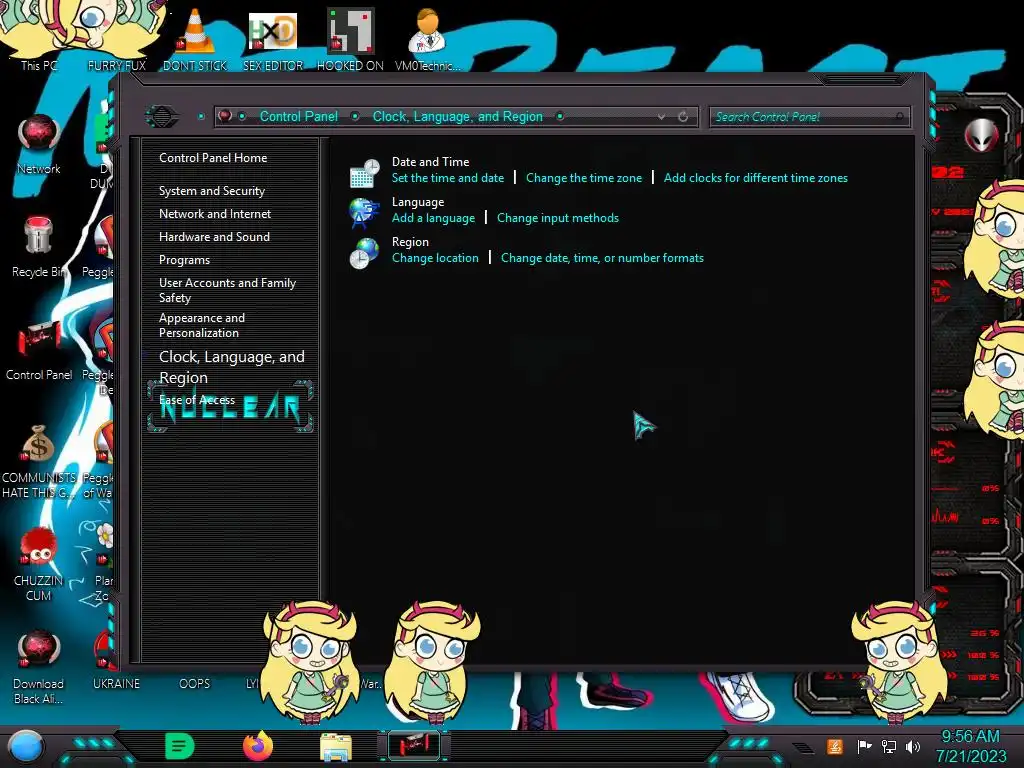Go to System and Security
This screenshot has height=768, width=1024.
click(212, 191)
